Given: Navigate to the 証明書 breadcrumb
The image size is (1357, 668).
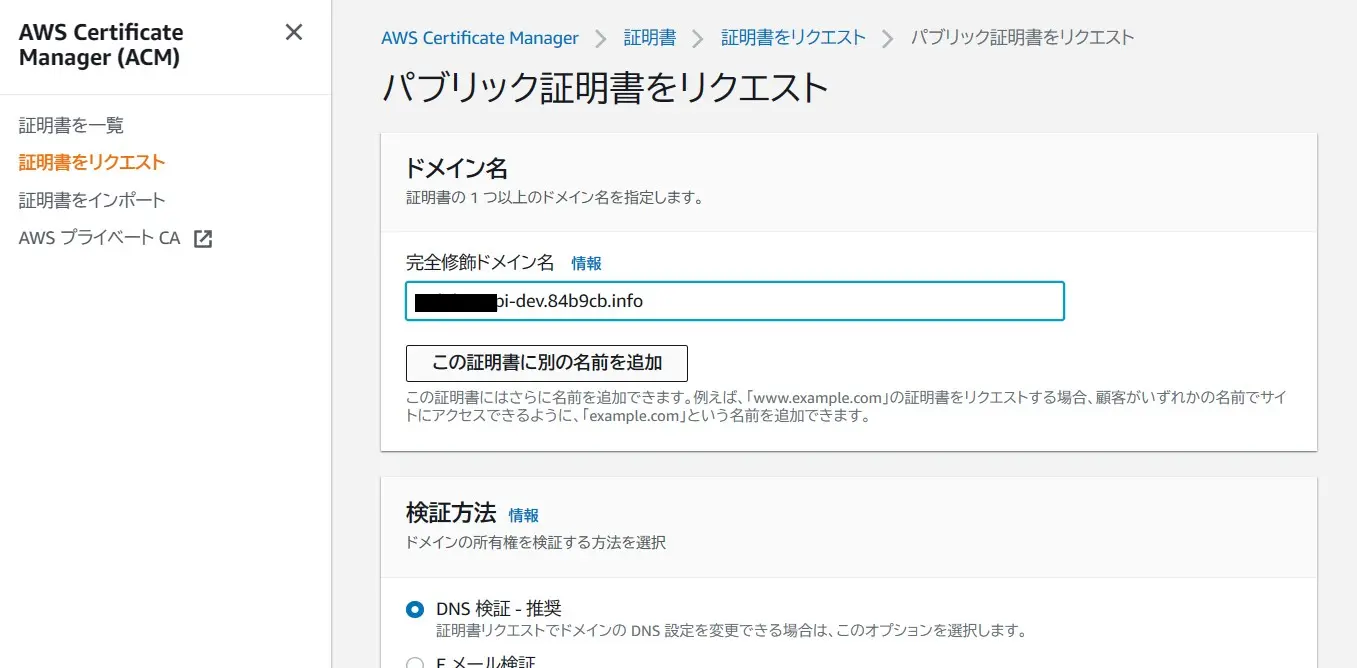Looking at the screenshot, I should point(649,38).
